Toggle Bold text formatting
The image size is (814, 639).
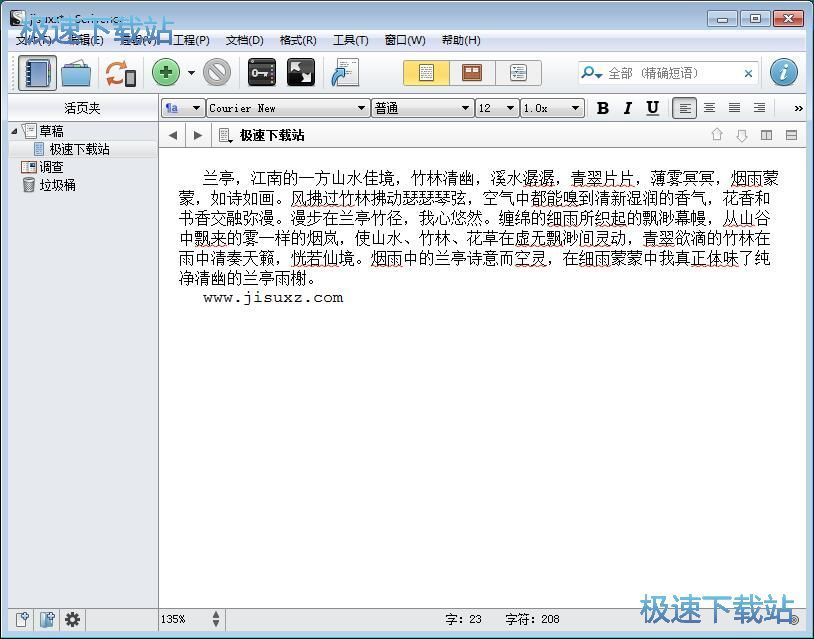(602, 108)
